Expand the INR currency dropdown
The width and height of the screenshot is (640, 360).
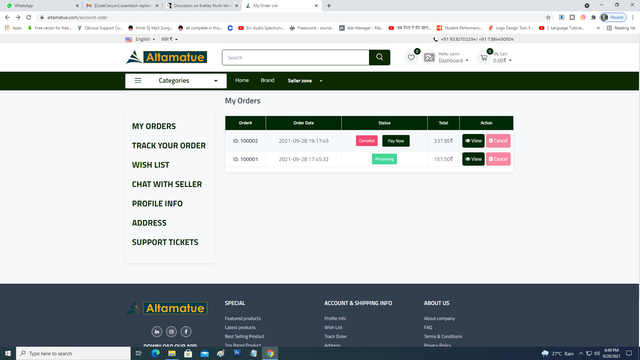coord(169,39)
